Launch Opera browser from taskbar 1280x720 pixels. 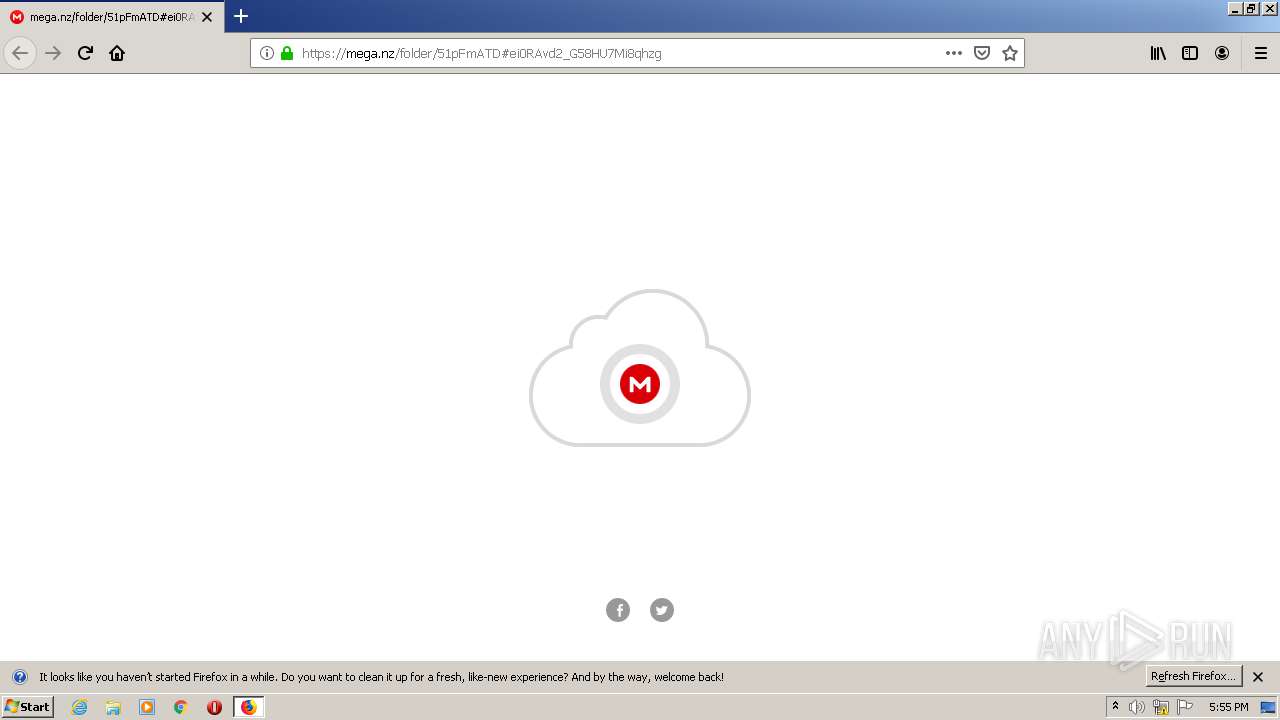pyautogui.click(x=214, y=707)
